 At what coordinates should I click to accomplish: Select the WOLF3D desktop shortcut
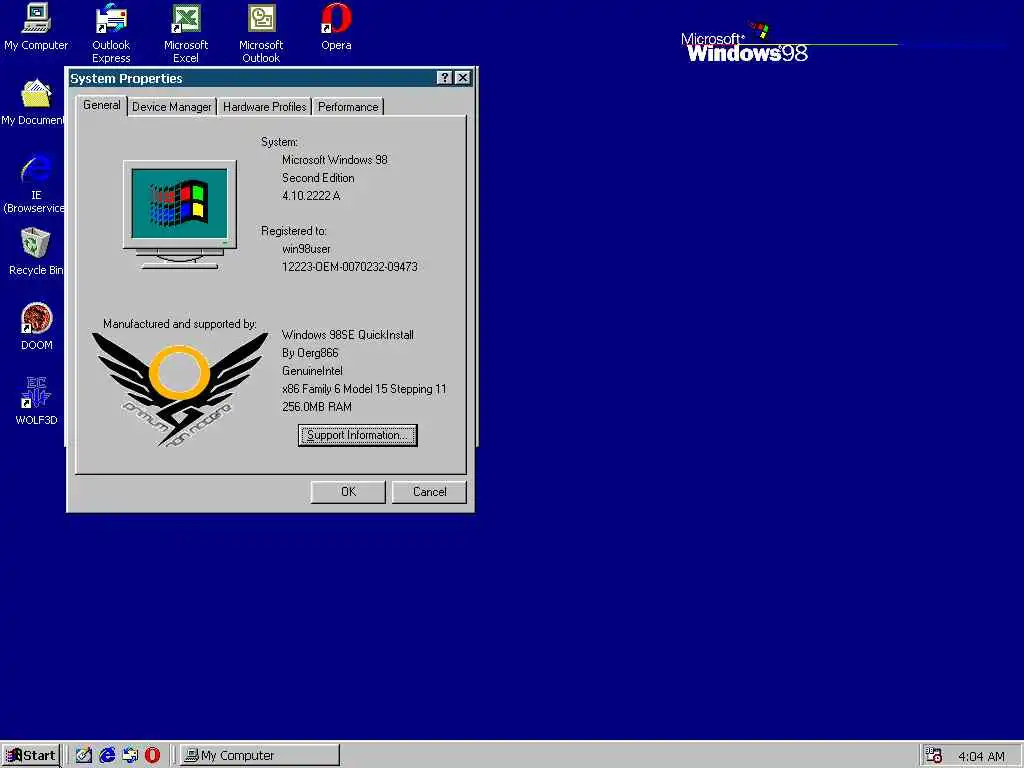(x=37, y=400)
